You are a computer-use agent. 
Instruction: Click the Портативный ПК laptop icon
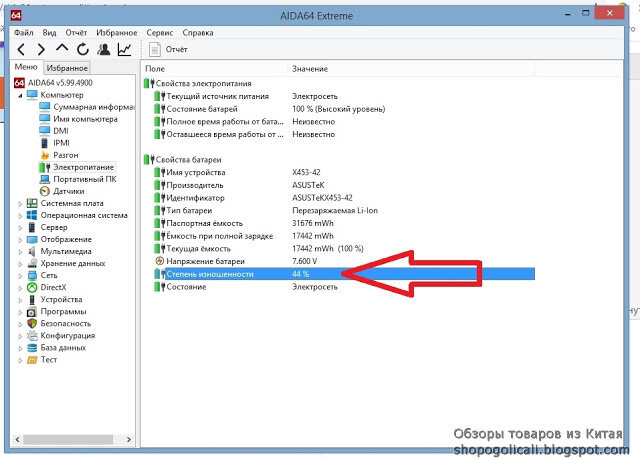point(44,179)
